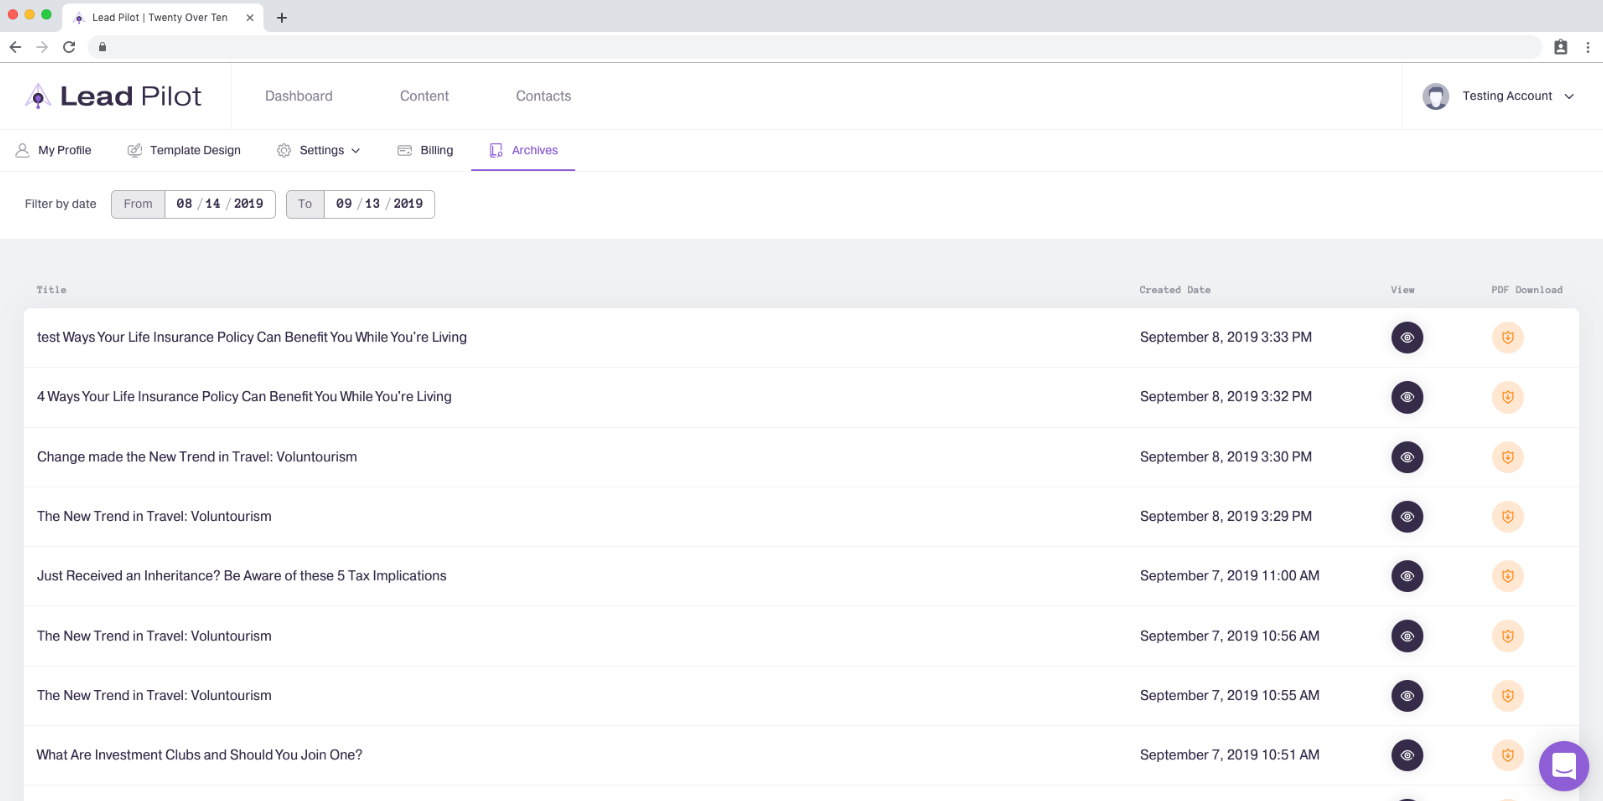Click 'test Ways Your Life Insurance Policy' title
The image size is (1603, 801).
tap(252, 338)
